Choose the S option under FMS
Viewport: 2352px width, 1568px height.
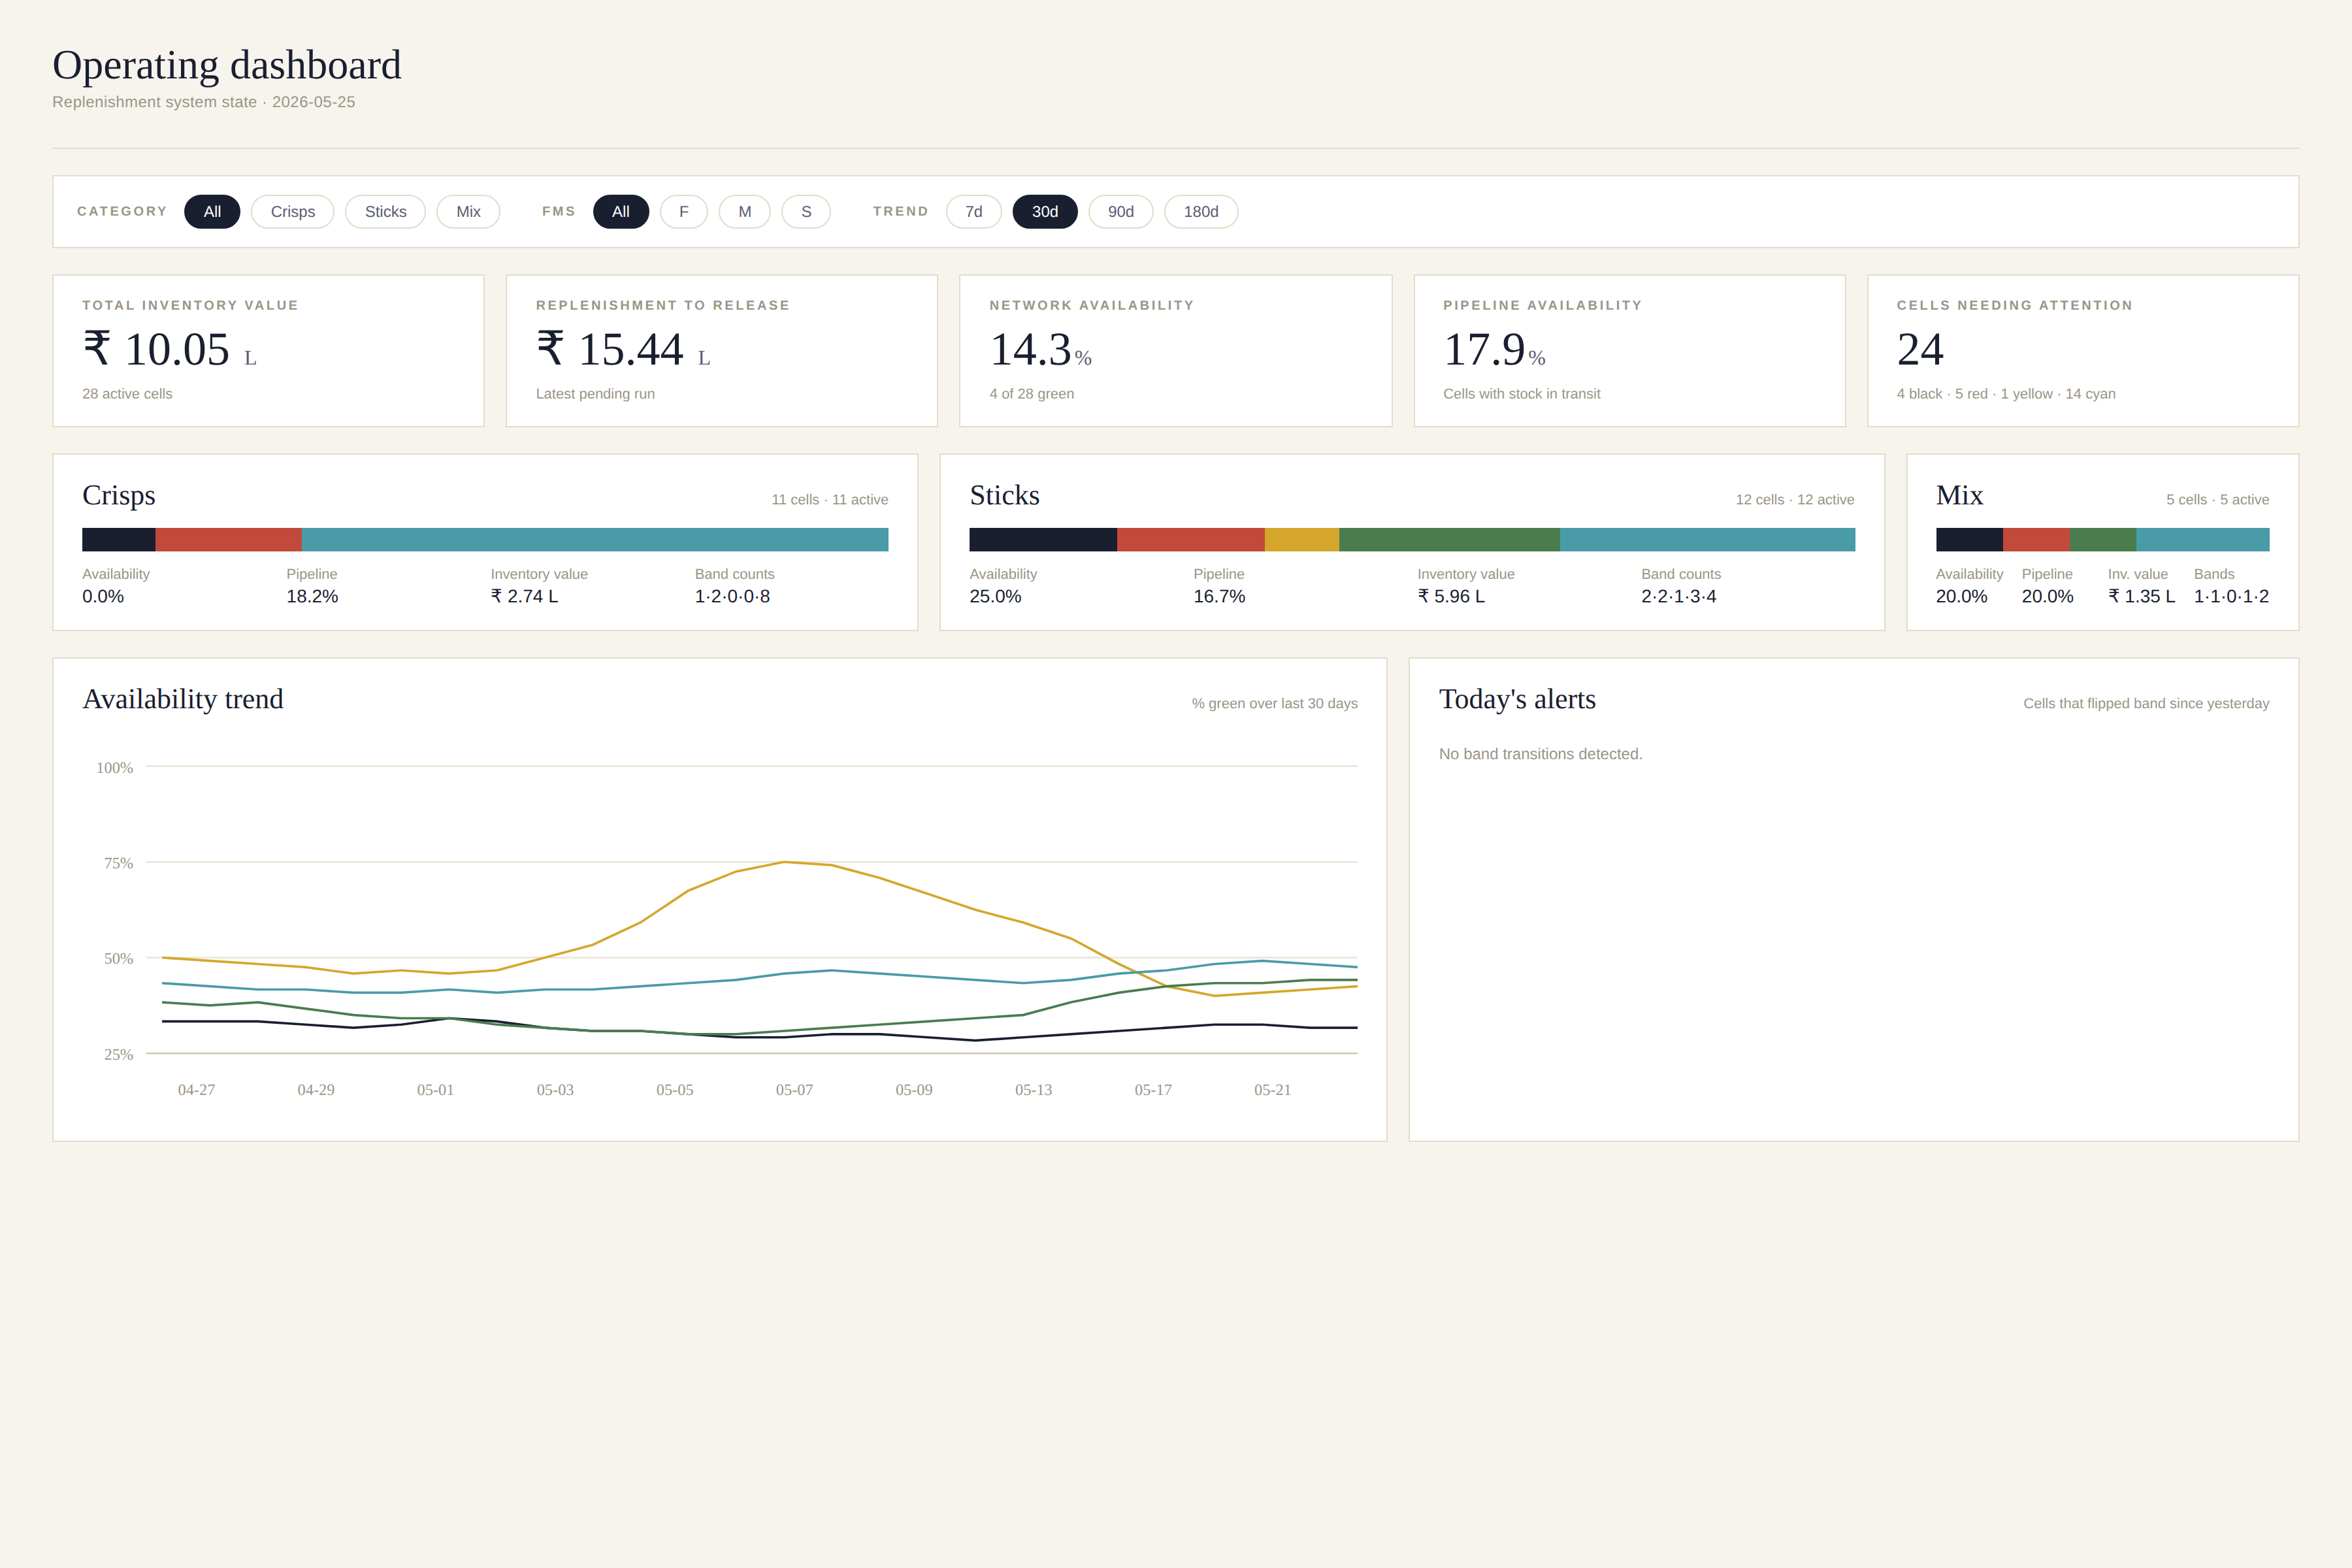click(806, 212)
